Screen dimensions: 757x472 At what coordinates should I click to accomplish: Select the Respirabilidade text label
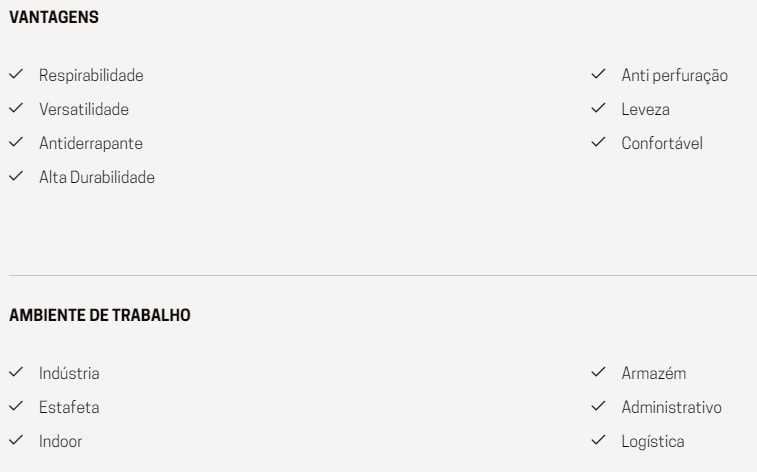91,76
